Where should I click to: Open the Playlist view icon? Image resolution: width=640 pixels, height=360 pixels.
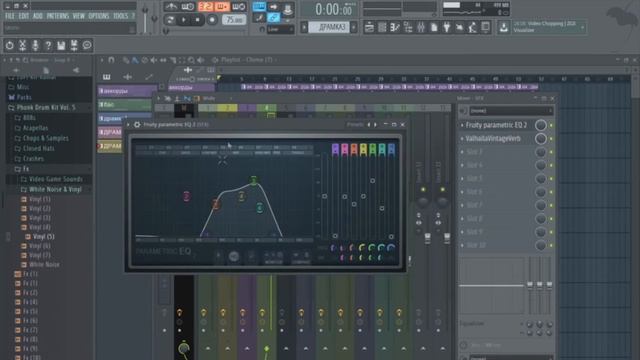click(x=369, y=27)
